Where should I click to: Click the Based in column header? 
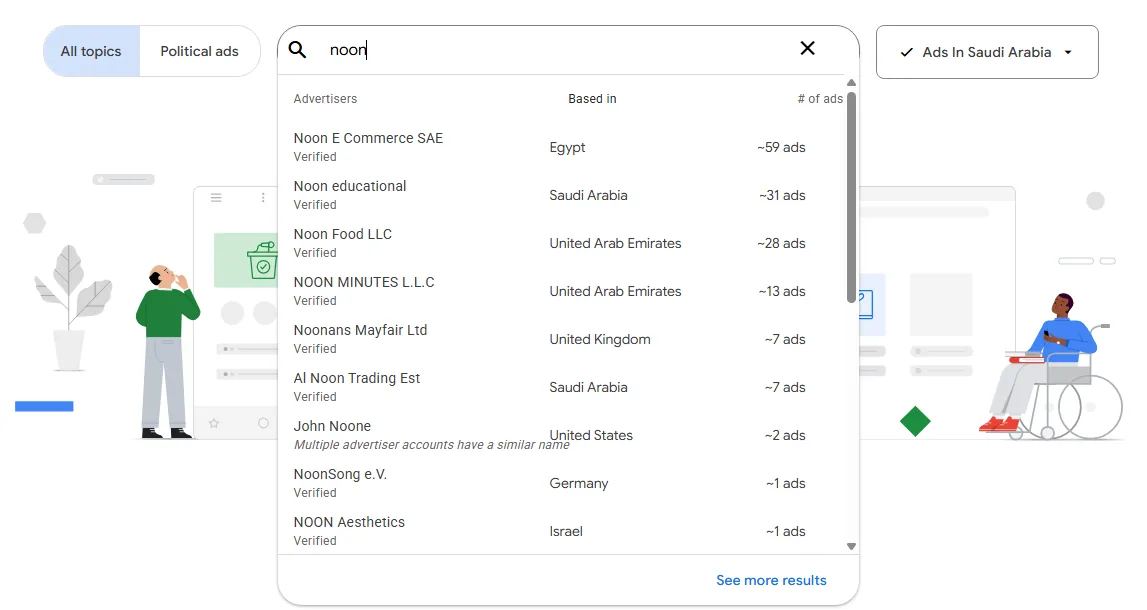[x=593, y=99]
